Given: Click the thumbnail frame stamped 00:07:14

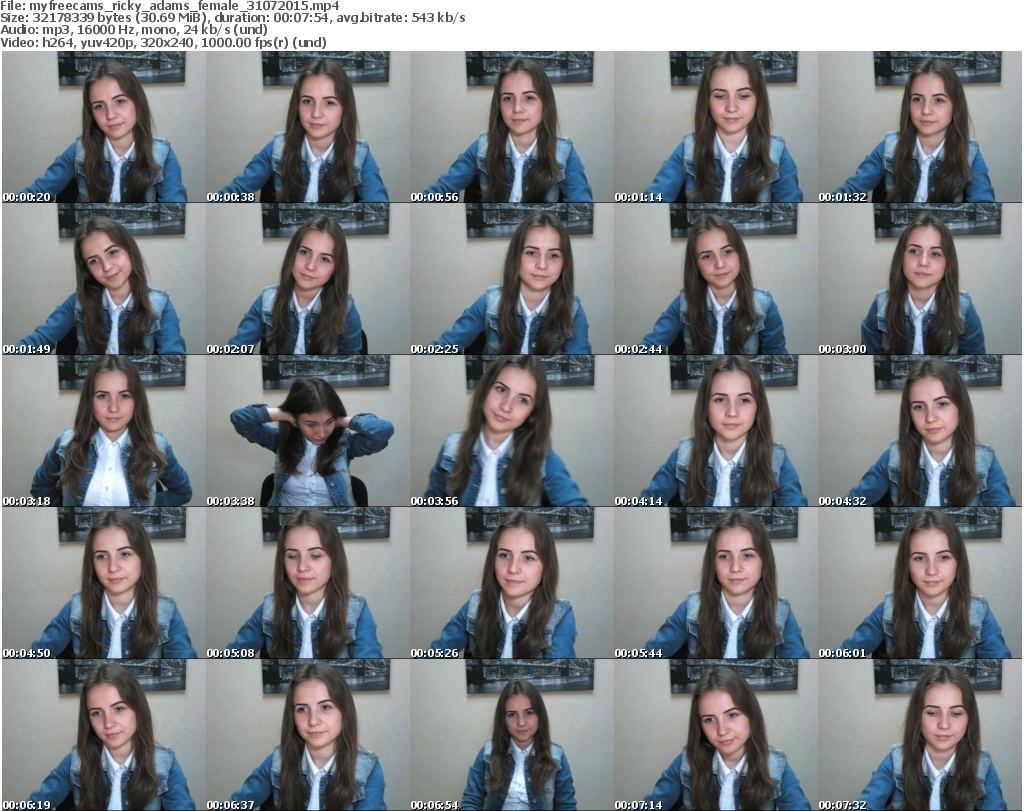Looking at the screenshot, I should click(716, 735).
